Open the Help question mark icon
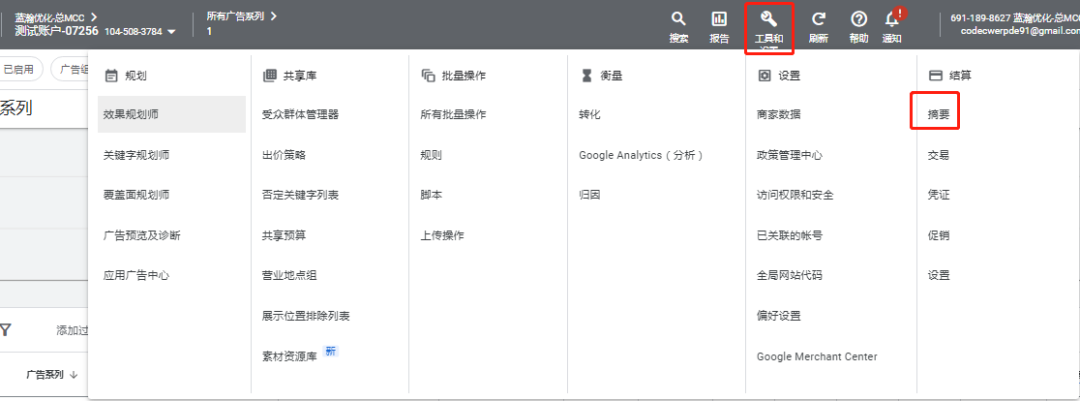The width and height of the screenshot is (1080, 401). point(858,19)
